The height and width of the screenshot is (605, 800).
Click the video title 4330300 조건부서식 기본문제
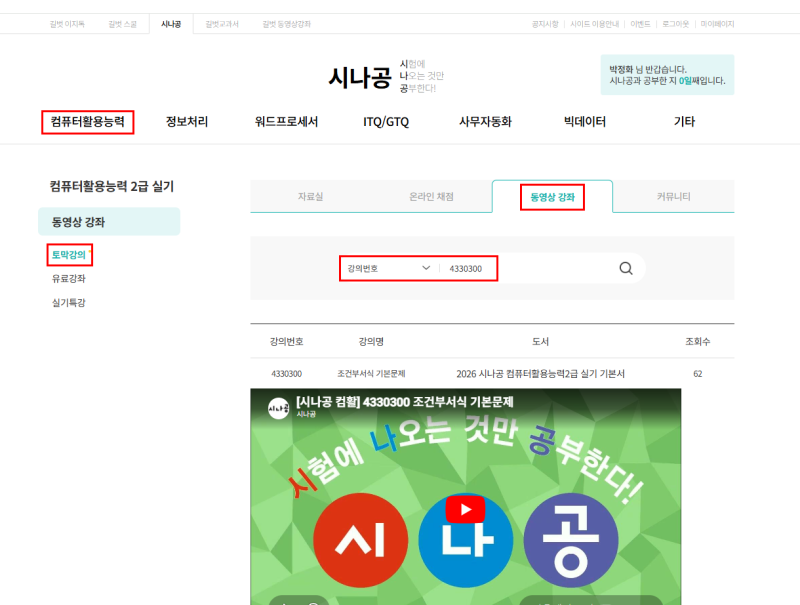point(405,402)
